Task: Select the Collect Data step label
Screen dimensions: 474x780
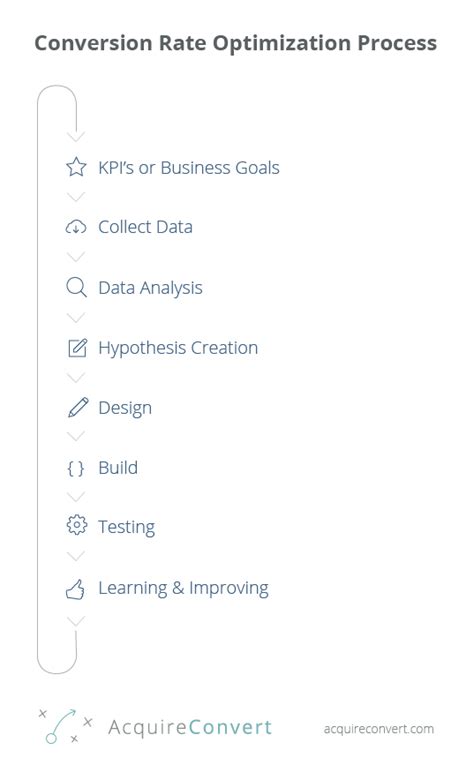Action: [x=145, y=227]
